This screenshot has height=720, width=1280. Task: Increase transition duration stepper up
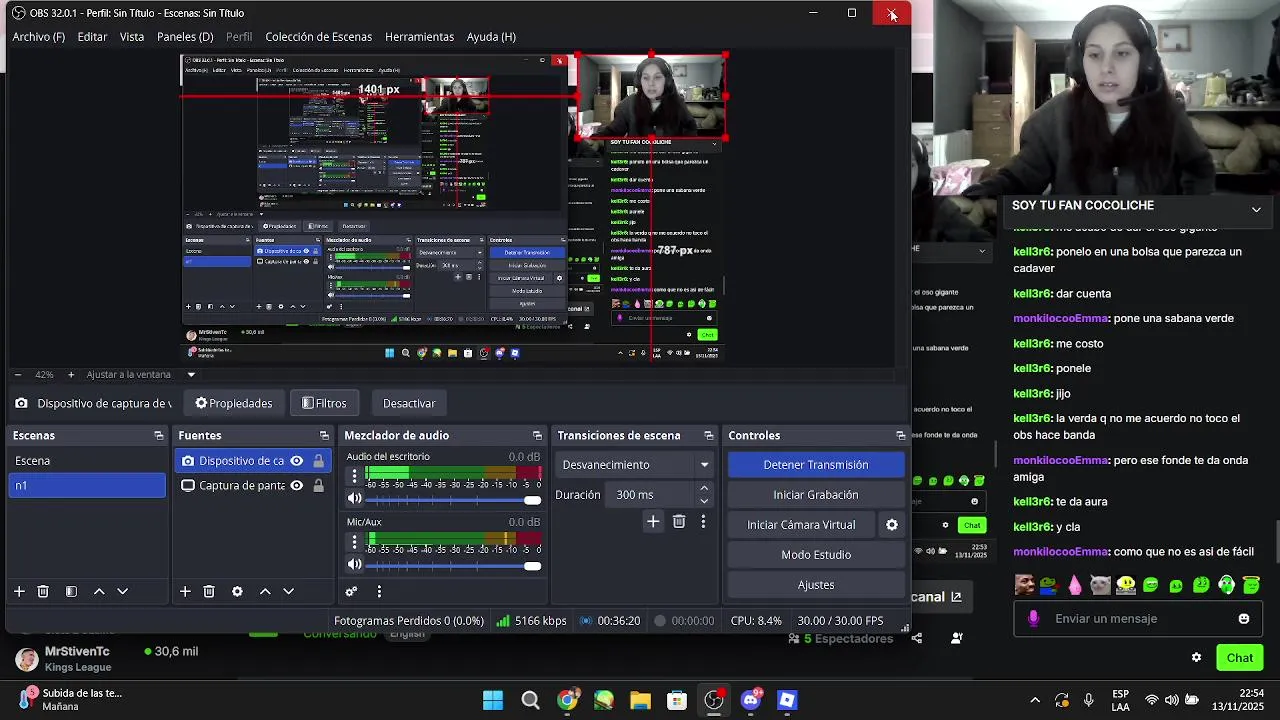704,489
